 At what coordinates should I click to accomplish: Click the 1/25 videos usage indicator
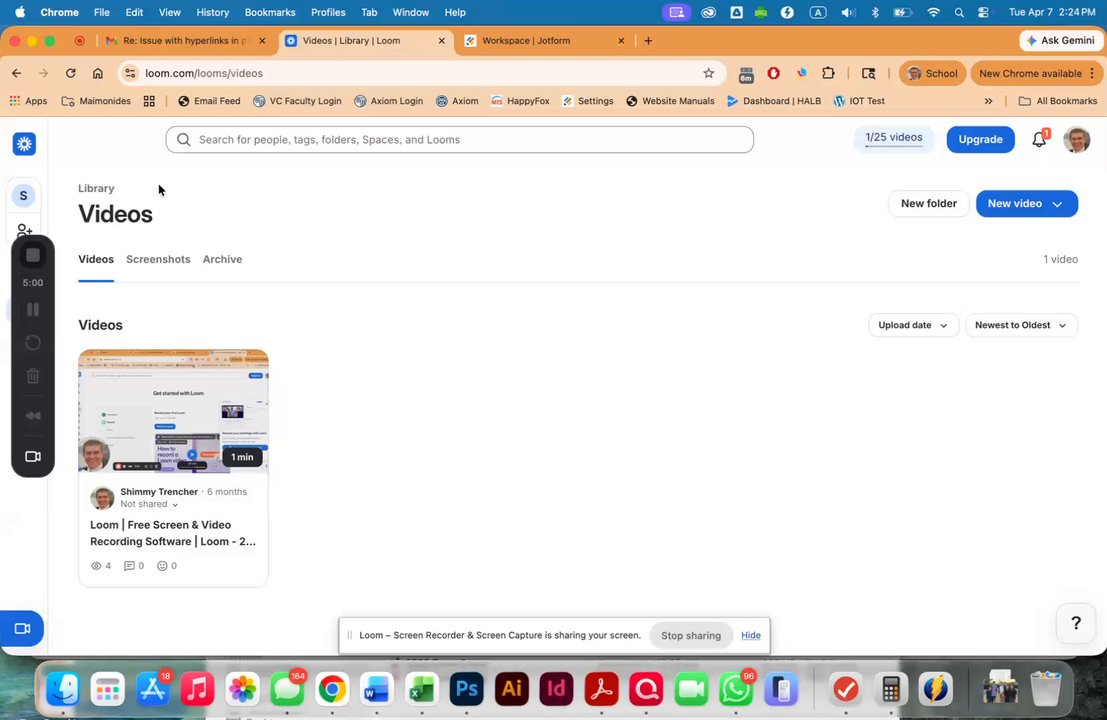click(x=894, y=138)
